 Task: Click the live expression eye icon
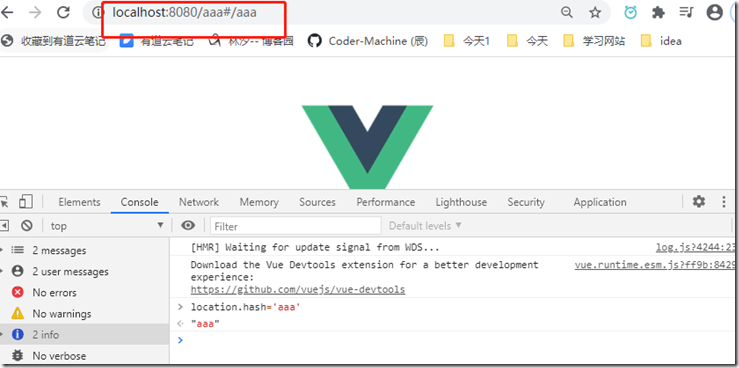[188, 226]
